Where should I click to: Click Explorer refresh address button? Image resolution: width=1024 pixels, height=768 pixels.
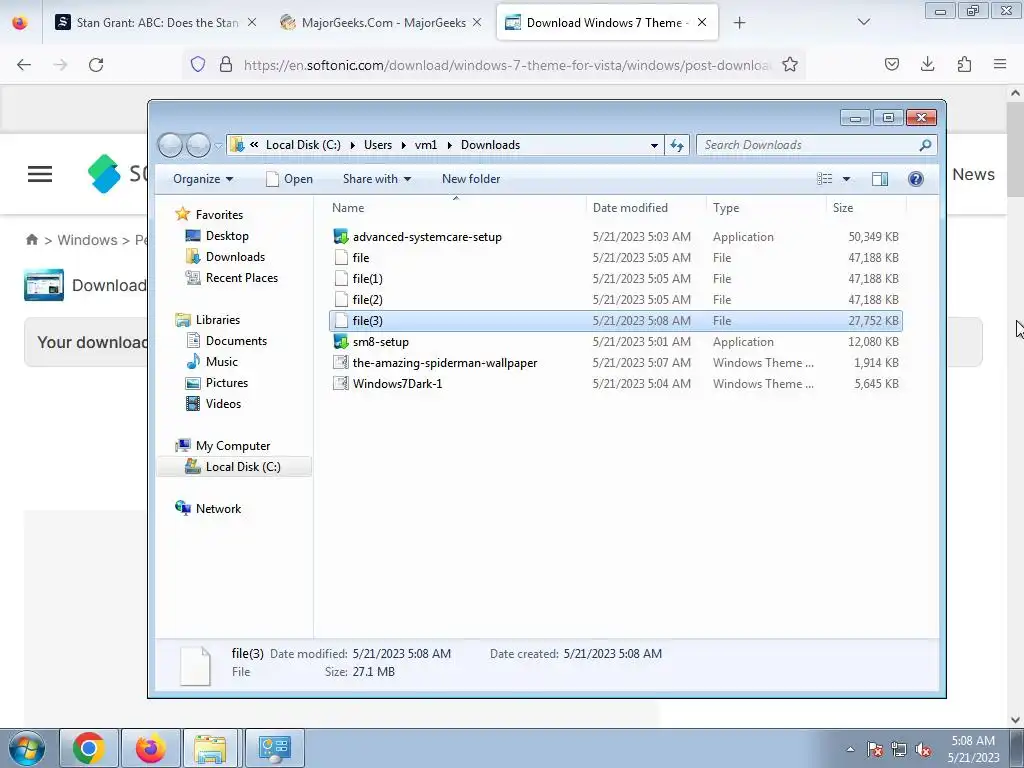[677, 145]
